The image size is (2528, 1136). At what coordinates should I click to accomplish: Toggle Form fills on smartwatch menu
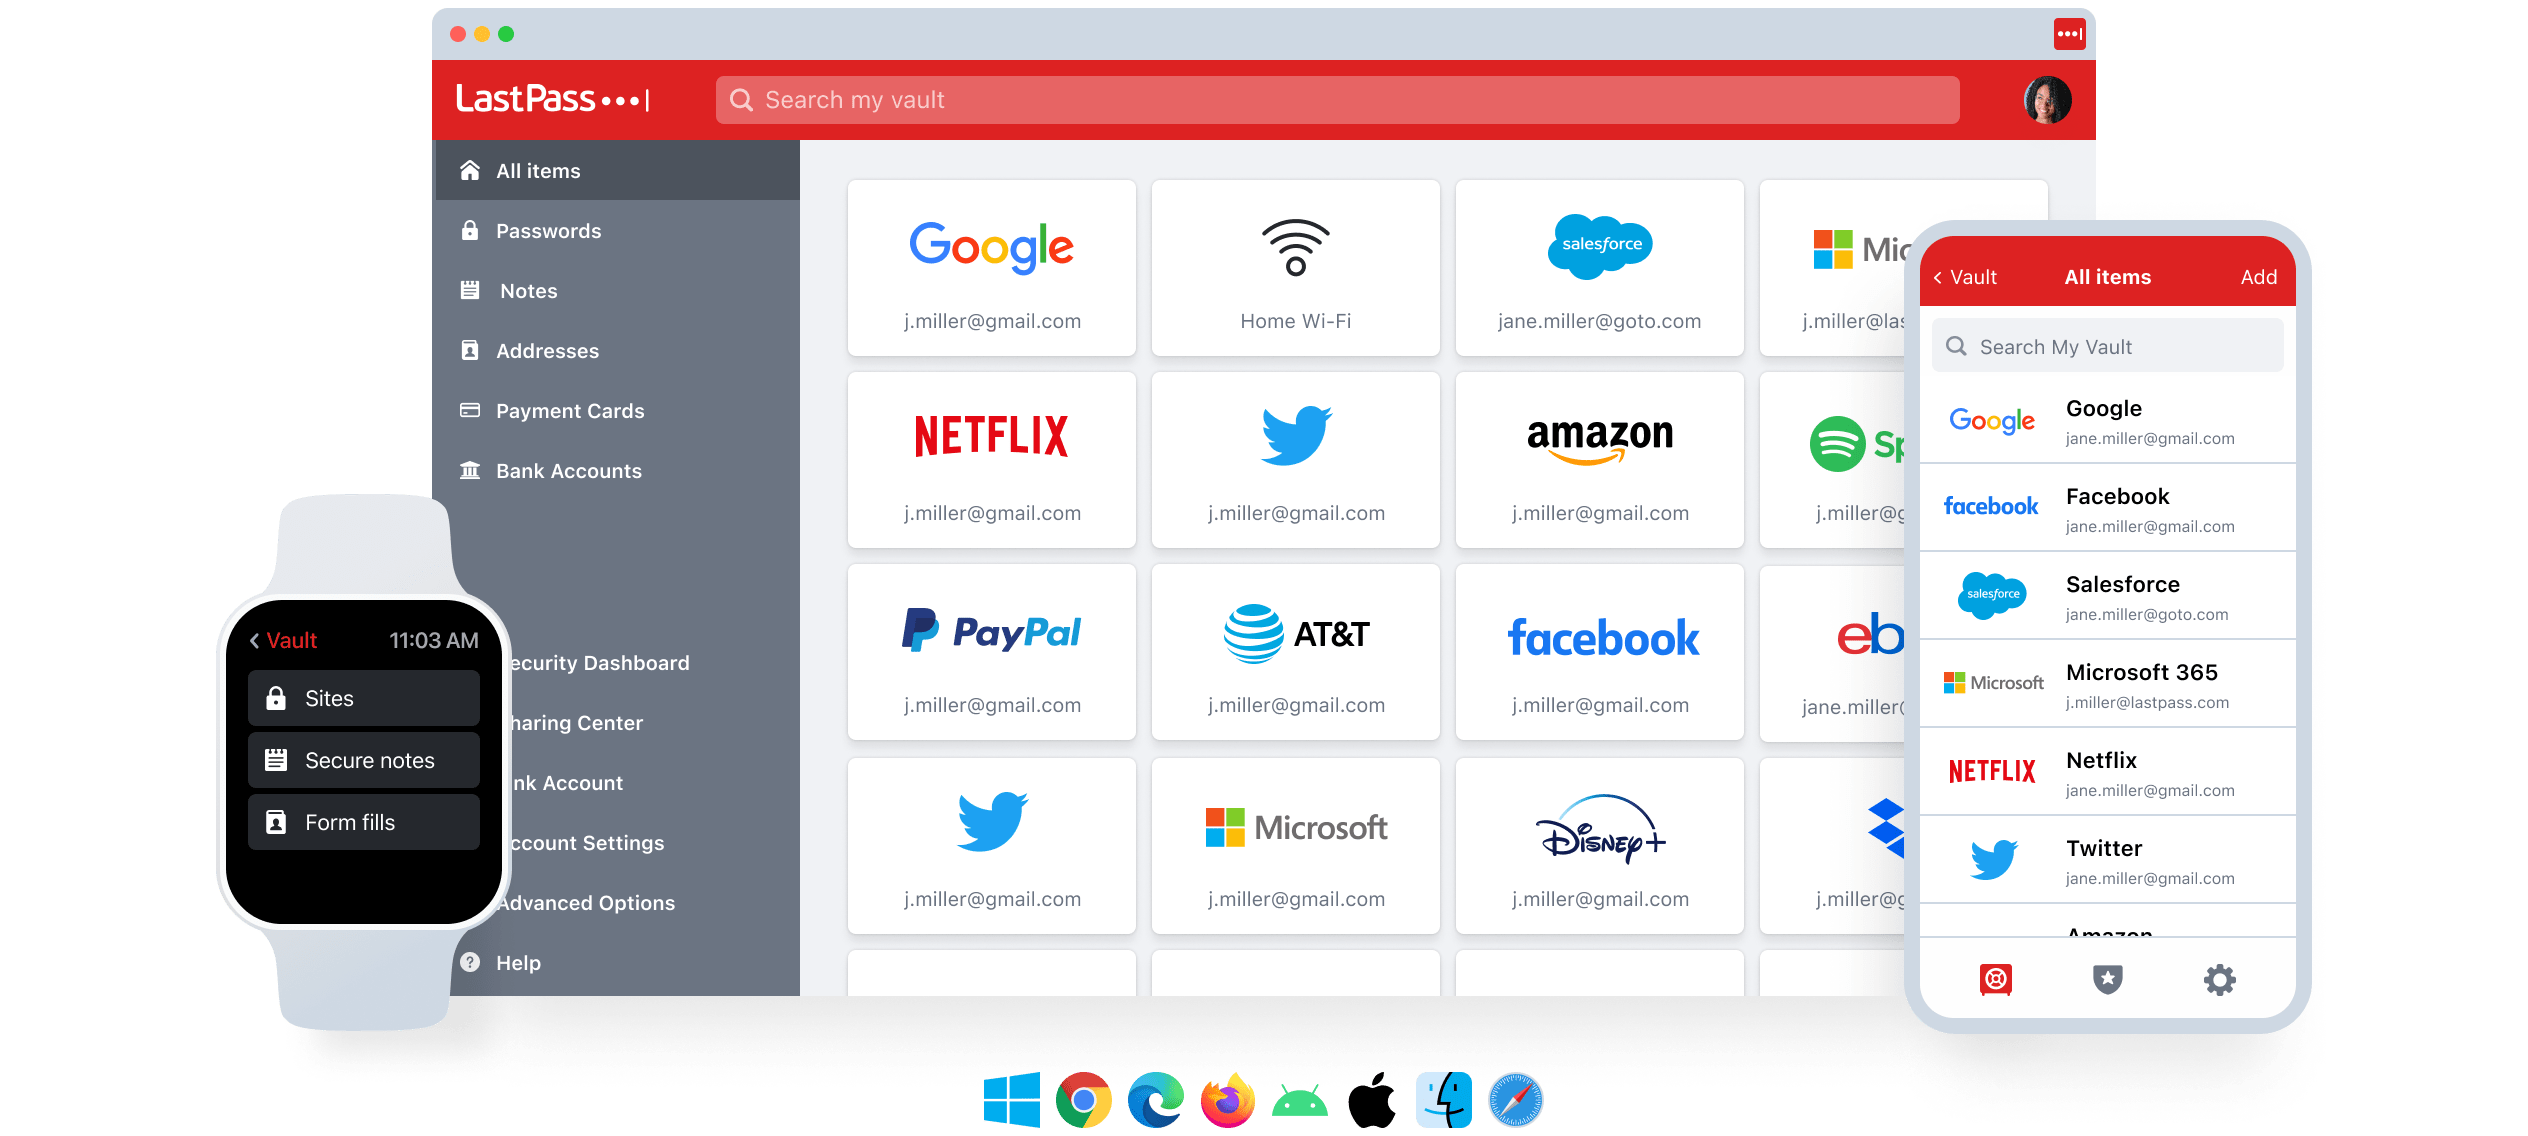point(363,822)
